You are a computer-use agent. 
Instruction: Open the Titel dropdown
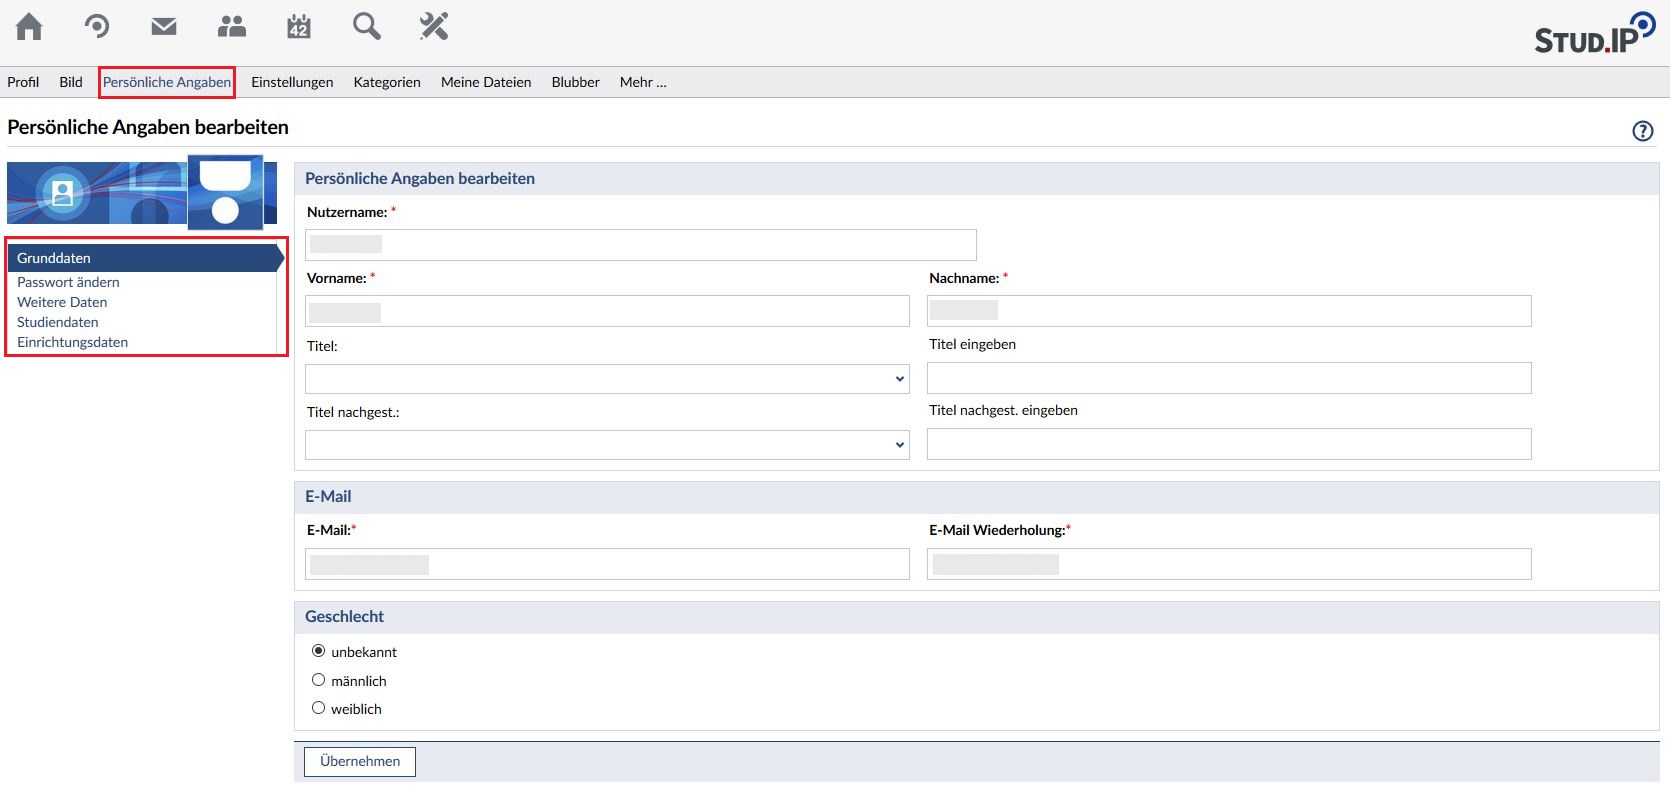click(607, 379)
